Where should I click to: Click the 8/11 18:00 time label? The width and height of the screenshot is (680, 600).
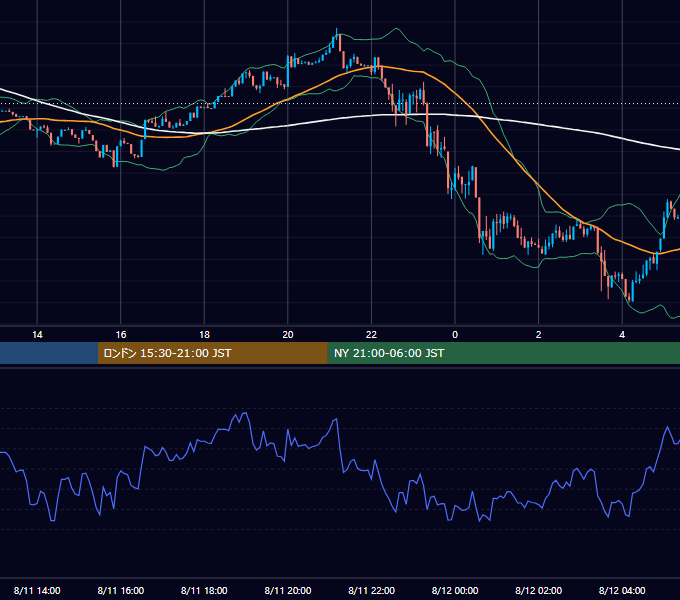tap(204, 590)
